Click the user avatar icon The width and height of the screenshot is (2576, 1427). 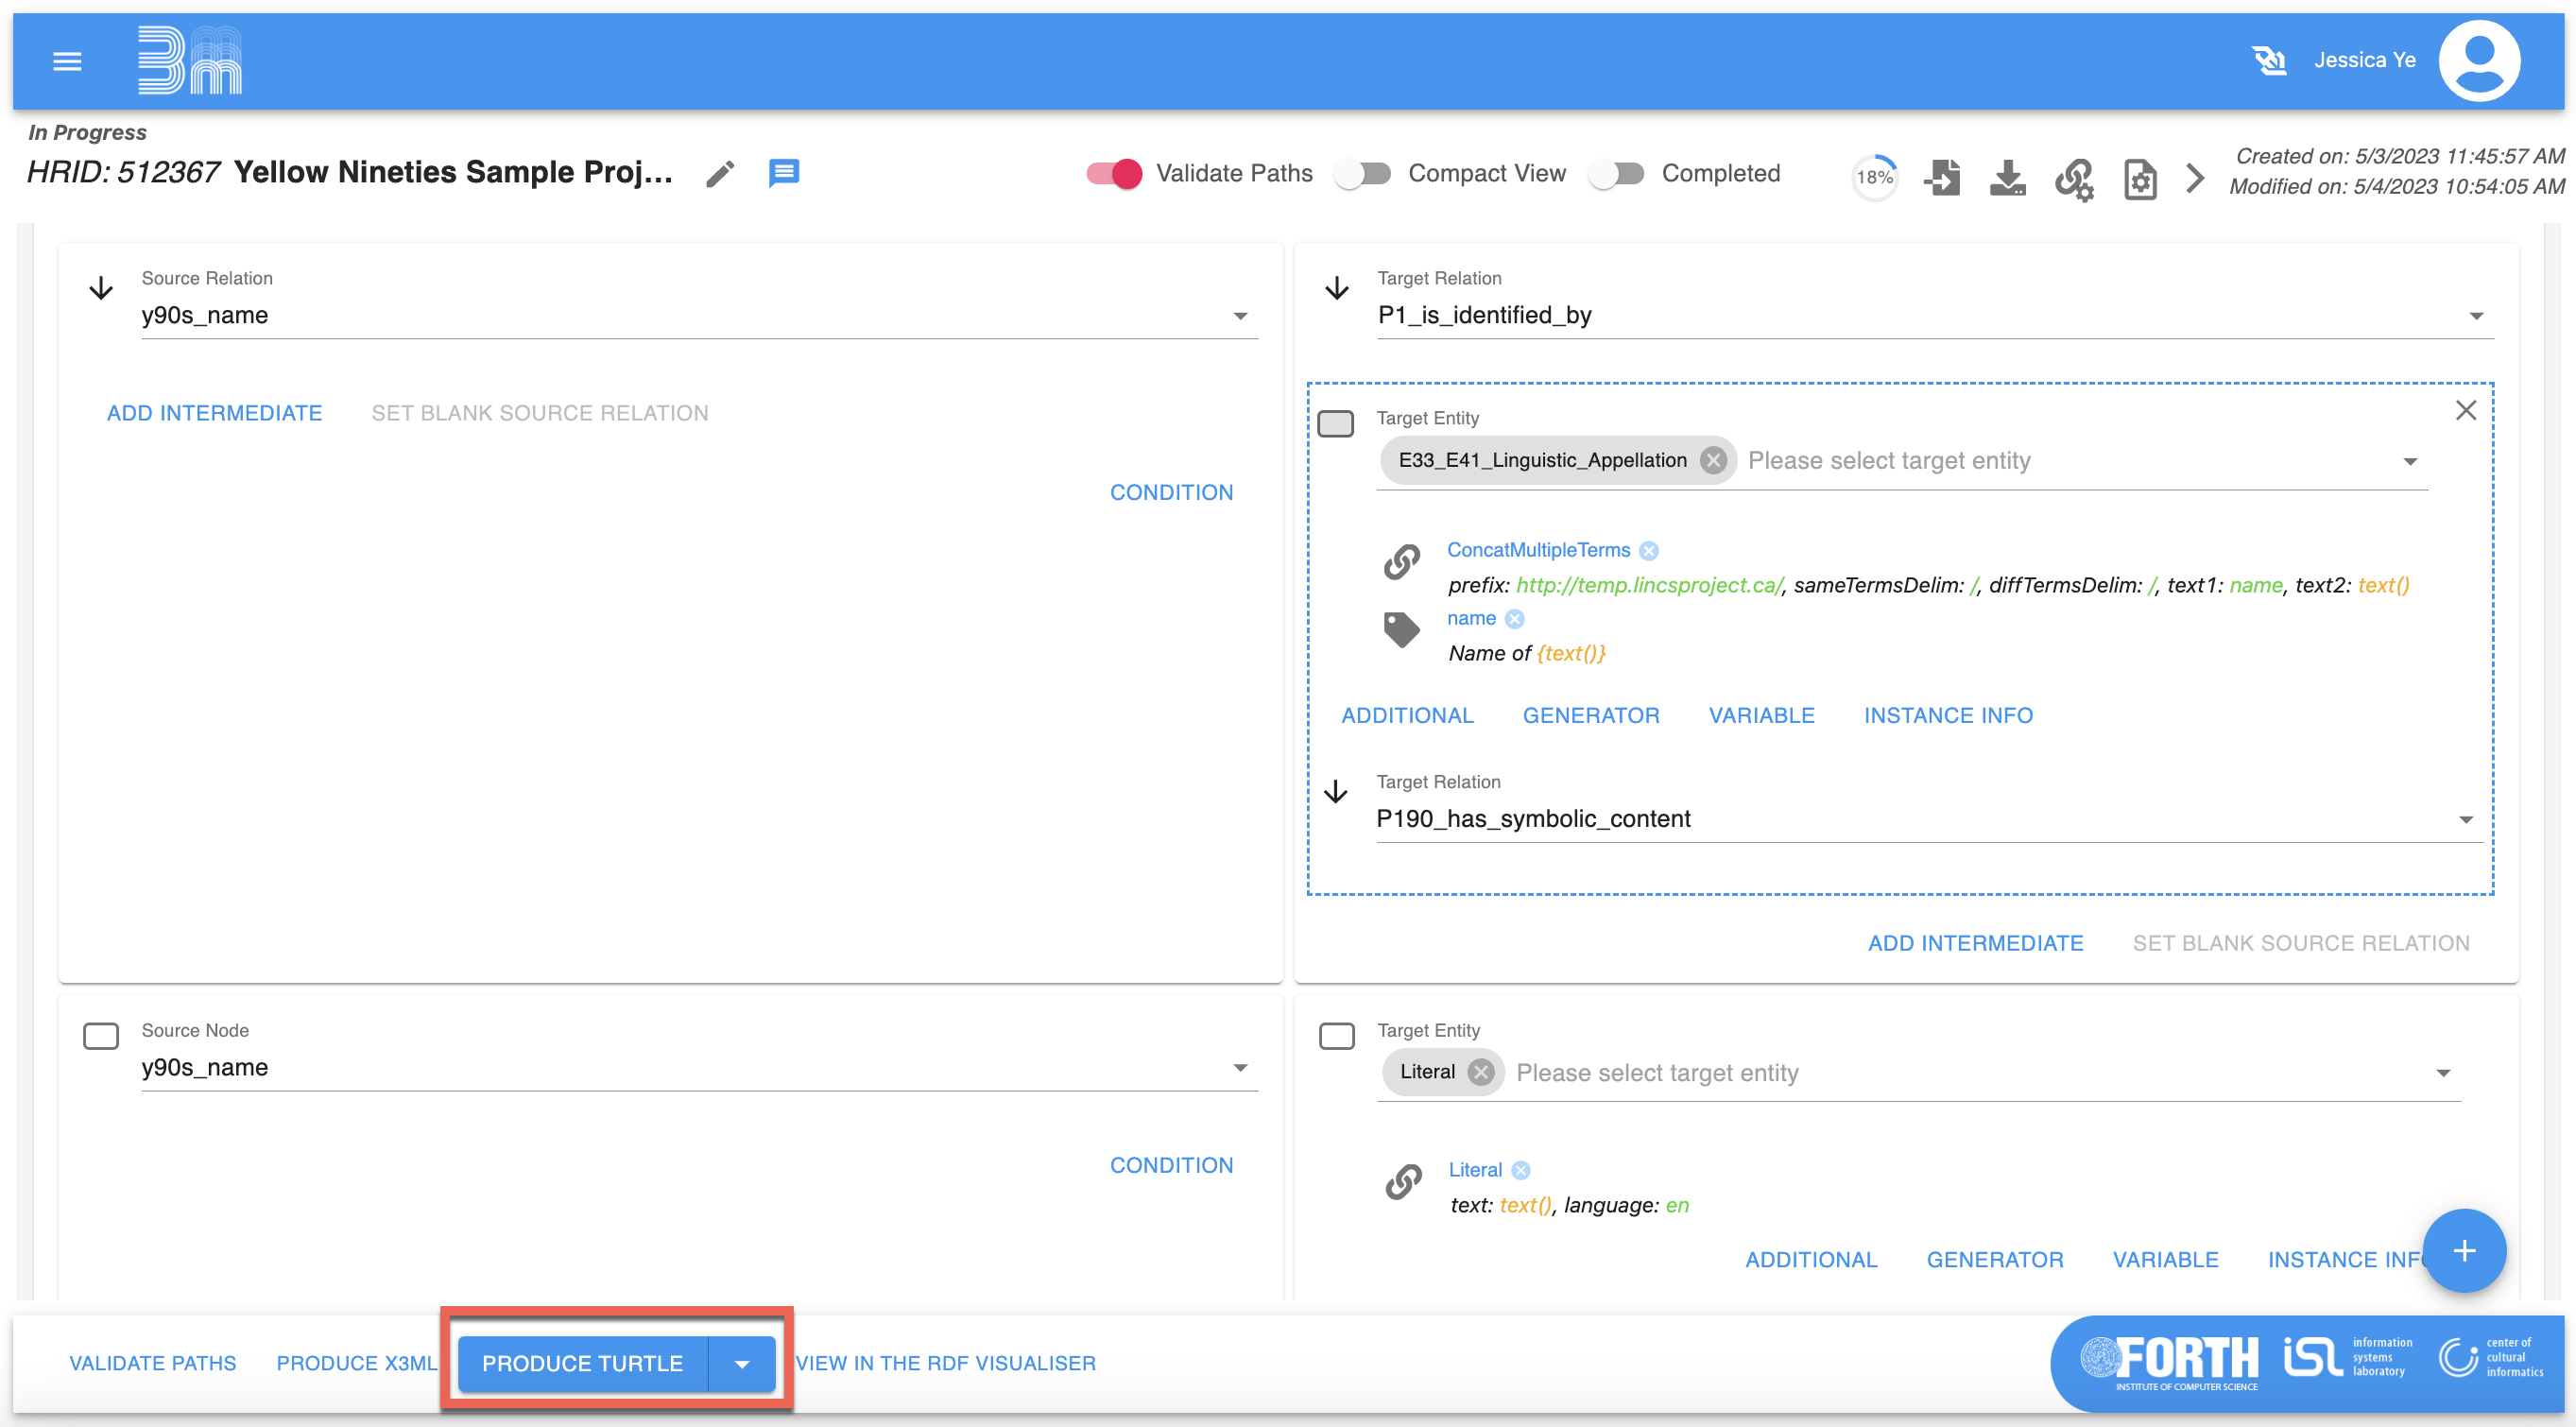tap(2478, 61)
